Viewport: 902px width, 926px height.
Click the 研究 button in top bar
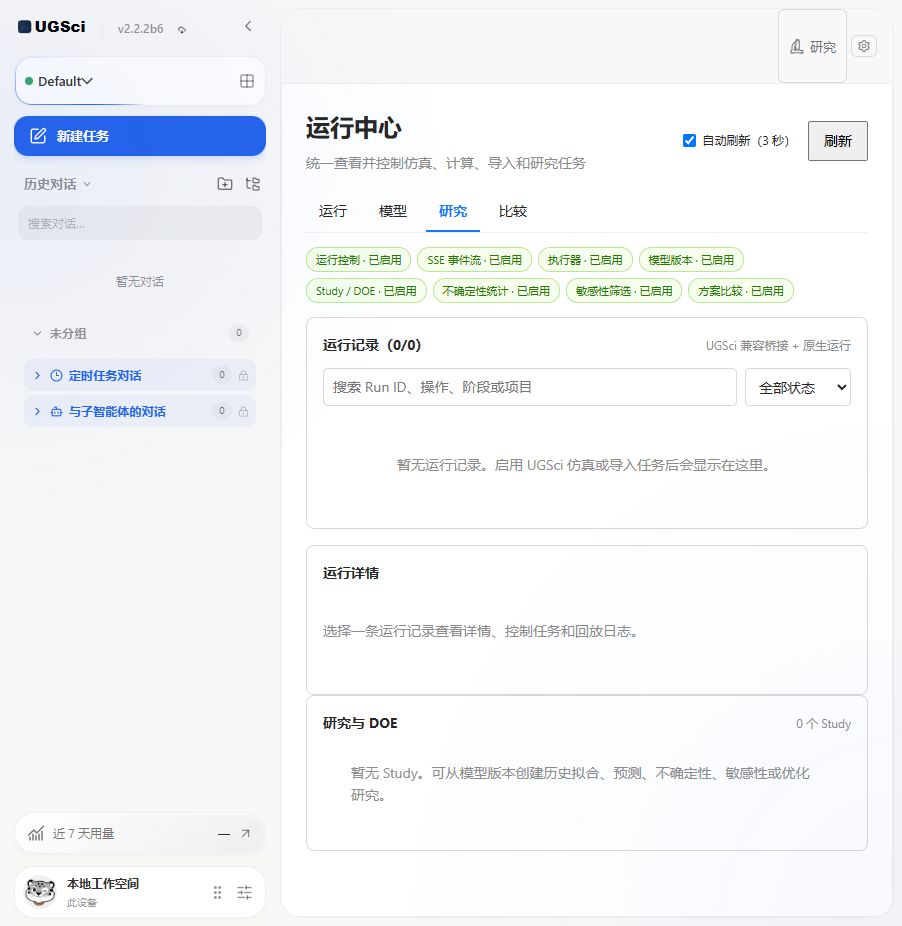813,47
